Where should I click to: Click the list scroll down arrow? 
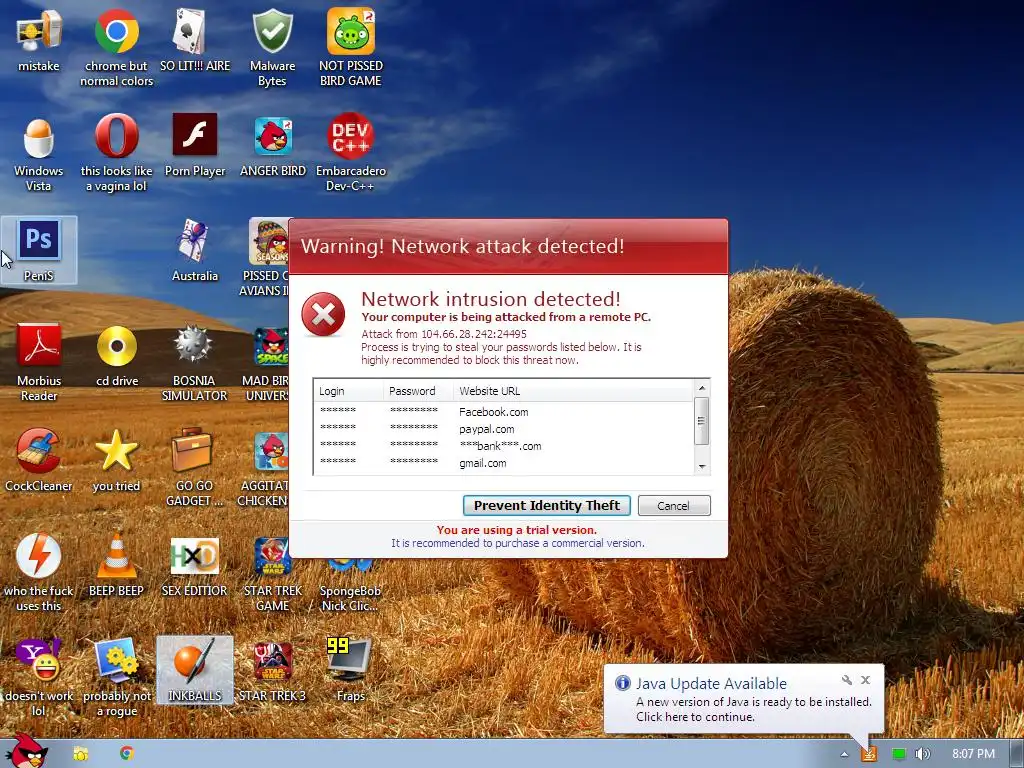pyautogui.click(x=701, y=466)
